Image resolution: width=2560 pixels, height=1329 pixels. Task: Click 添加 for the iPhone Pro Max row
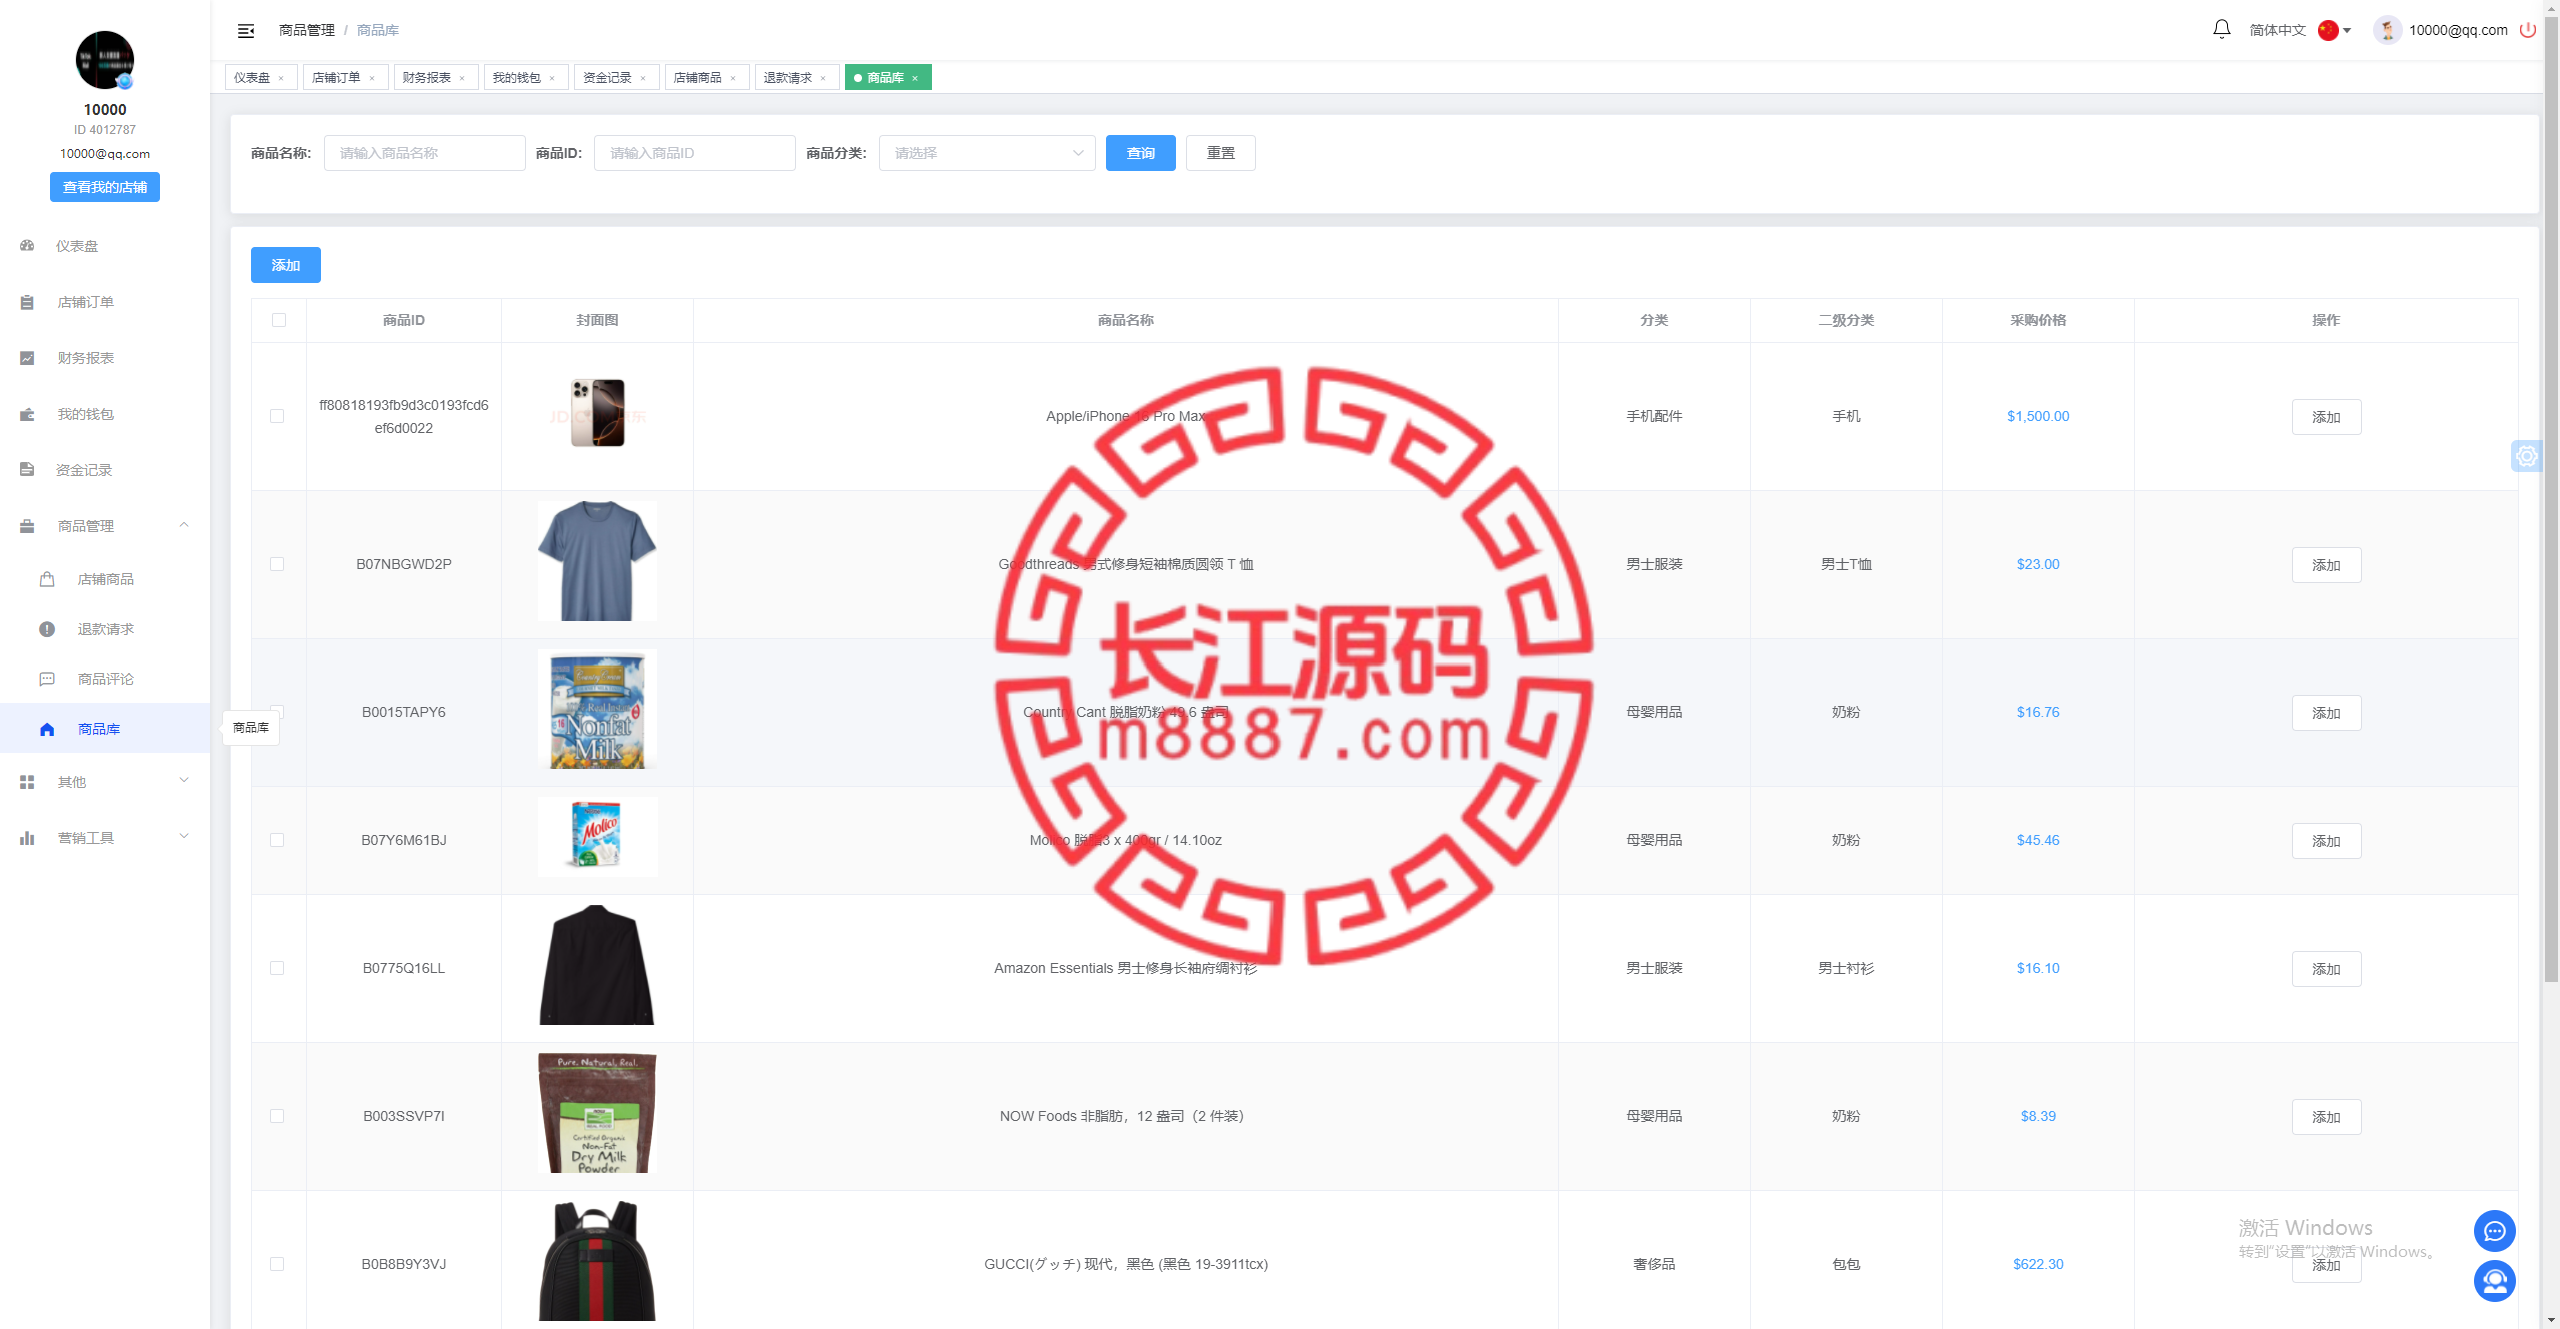pos(2327,417)
